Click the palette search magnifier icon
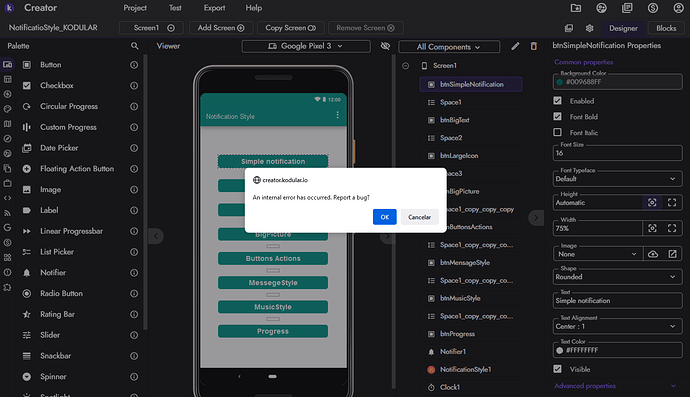The image size is (690, 397). [135, 46]
